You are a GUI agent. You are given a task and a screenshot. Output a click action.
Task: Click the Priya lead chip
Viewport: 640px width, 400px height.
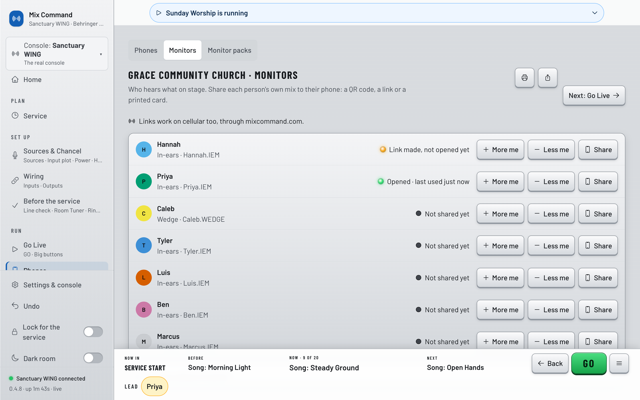[154, 386]
